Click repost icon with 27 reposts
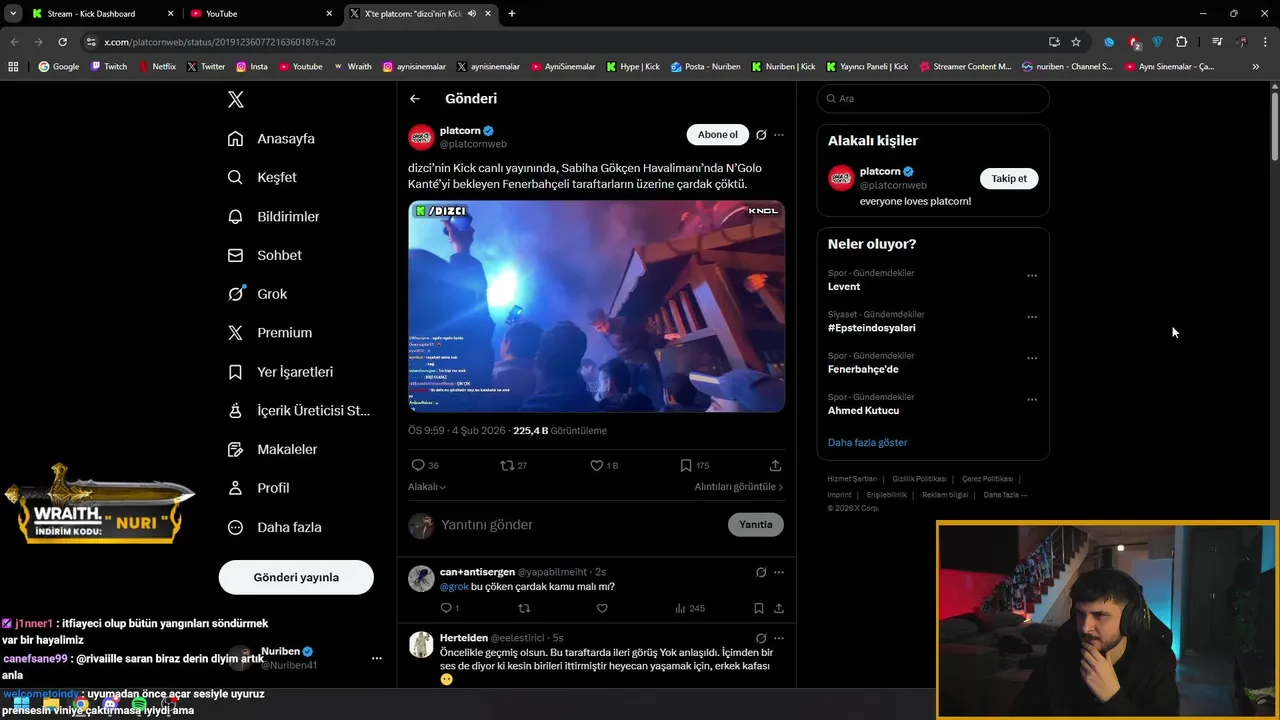Viewport: 1280px width, 720px height. (x=507, y=465)
